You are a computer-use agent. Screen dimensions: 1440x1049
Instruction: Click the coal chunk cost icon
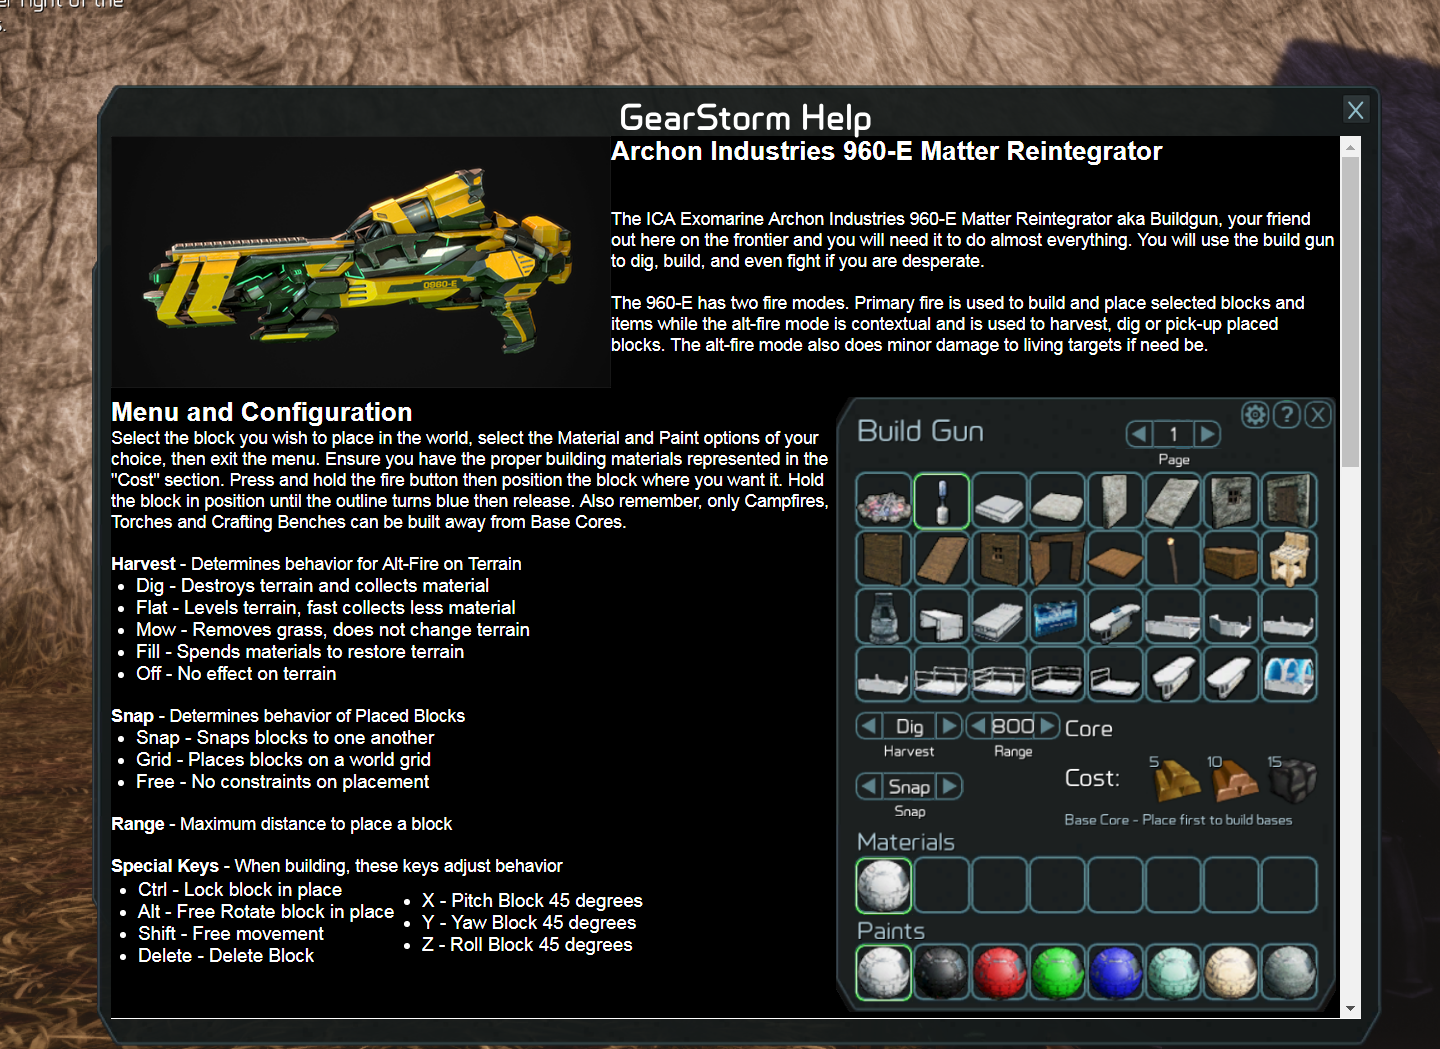click(1292, 780)
